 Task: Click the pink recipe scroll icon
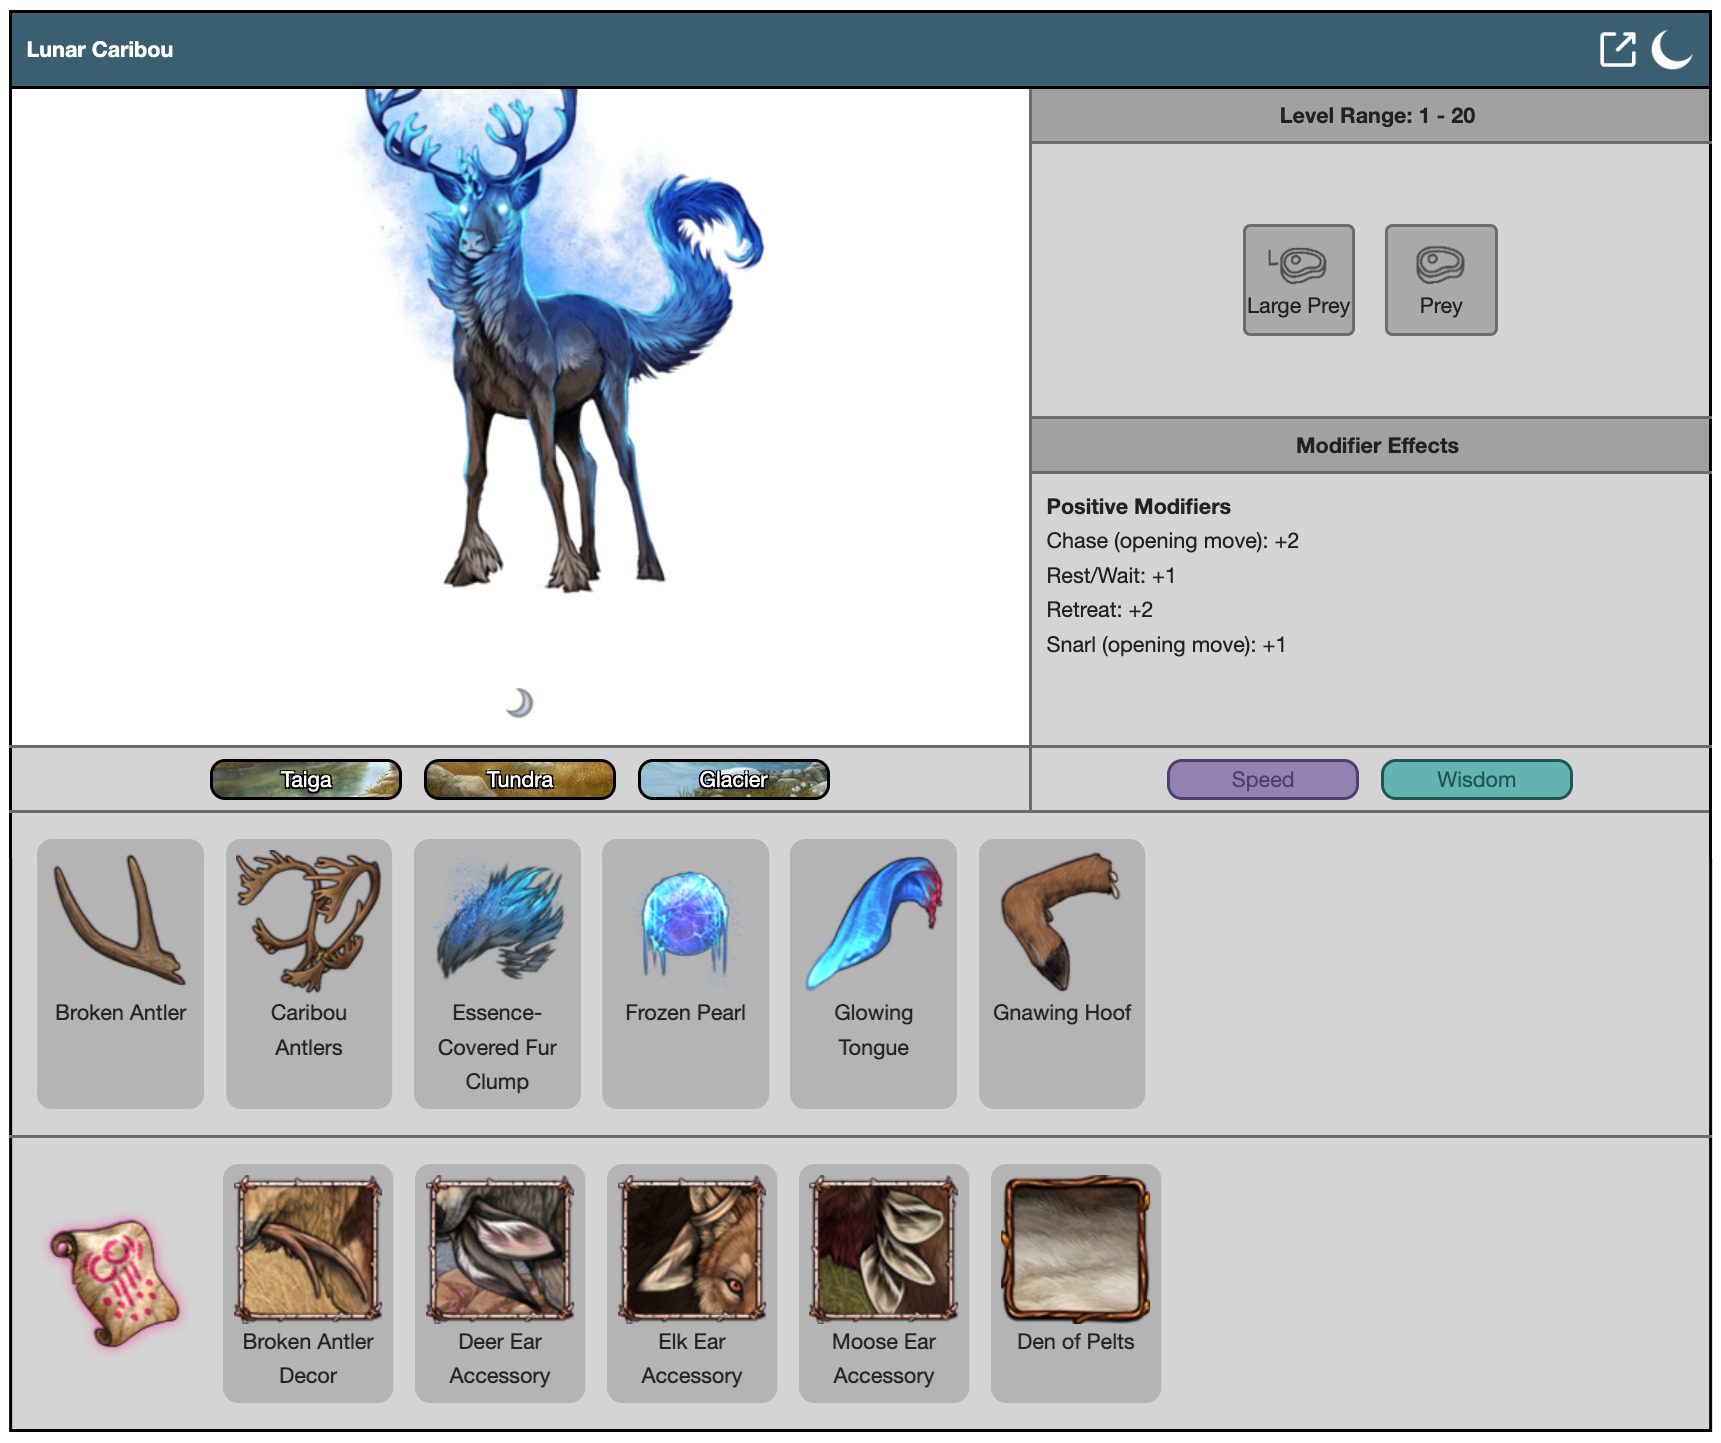point(115,1283)
